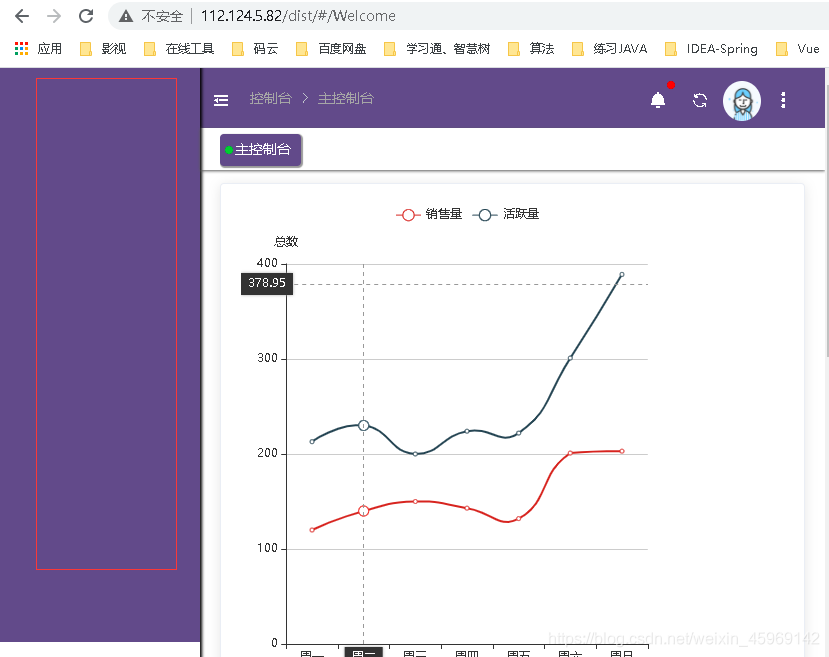
Task: Open the 练习JAVA bookmark folder
Action: pos(610,49)
